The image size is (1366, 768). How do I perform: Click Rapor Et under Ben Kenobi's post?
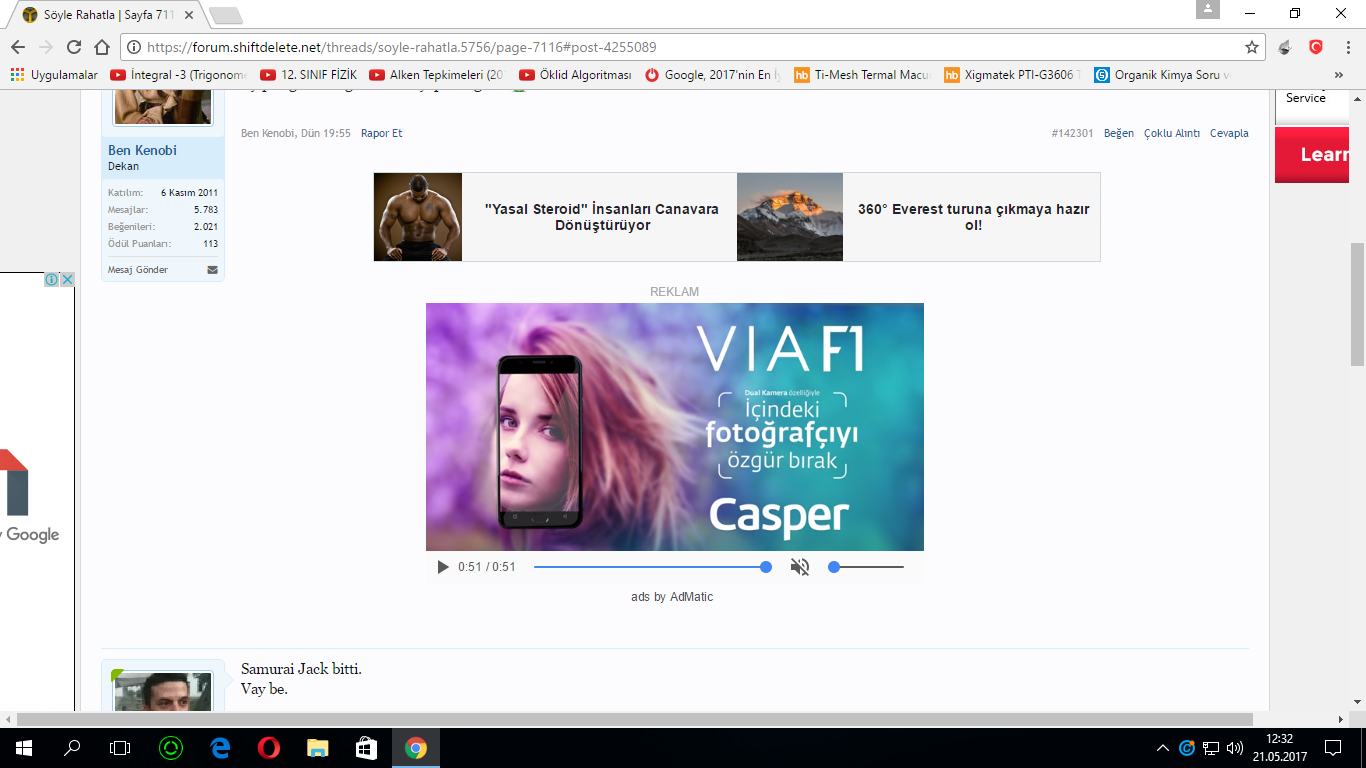tap(381, 133)
